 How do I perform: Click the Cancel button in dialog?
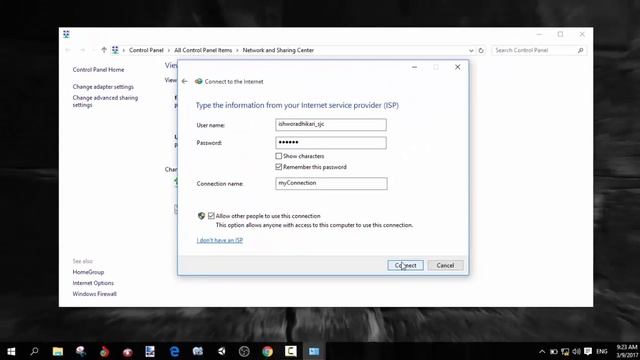coord(445,265)
